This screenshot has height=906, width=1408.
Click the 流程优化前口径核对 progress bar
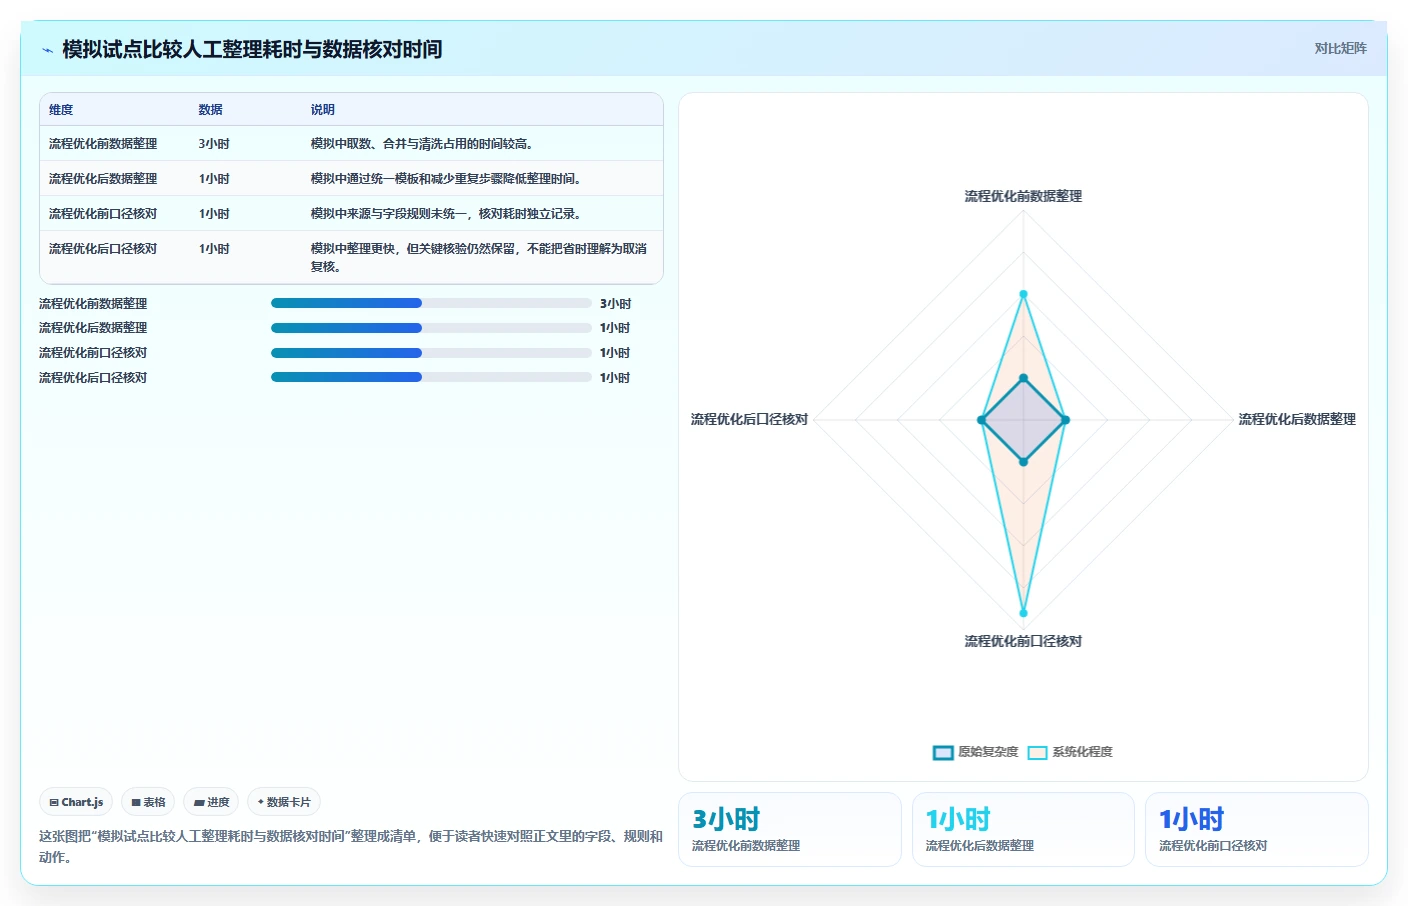pyautogui.click(x=431, y=353)
